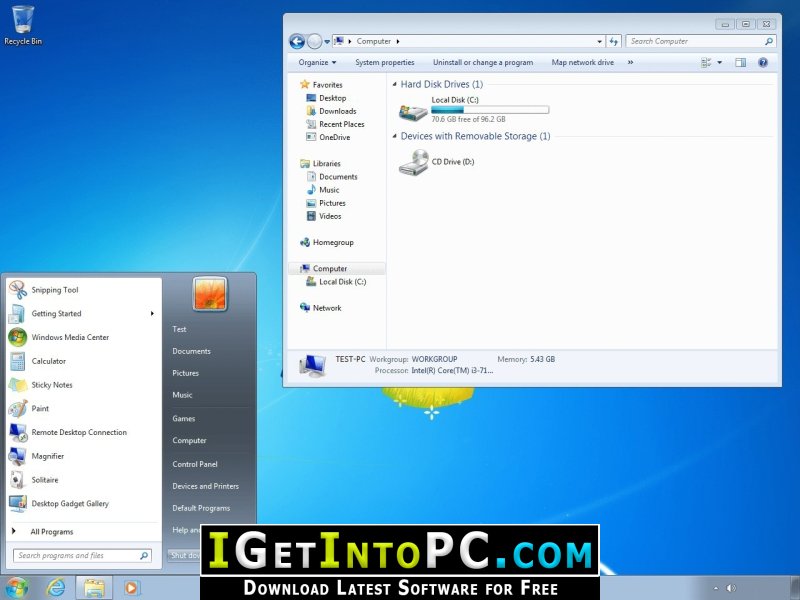The height and width of the screenshot is (600, 800).
Task: Open Games link in Start menu
Action: point(184,418)
